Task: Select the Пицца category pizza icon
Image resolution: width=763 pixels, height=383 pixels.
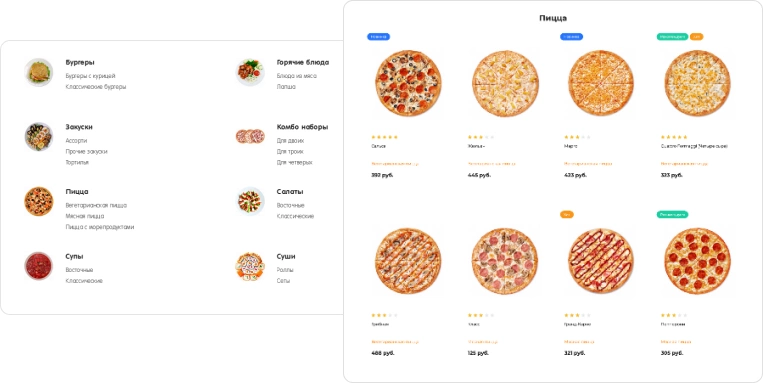Action: tap(39, 201)
